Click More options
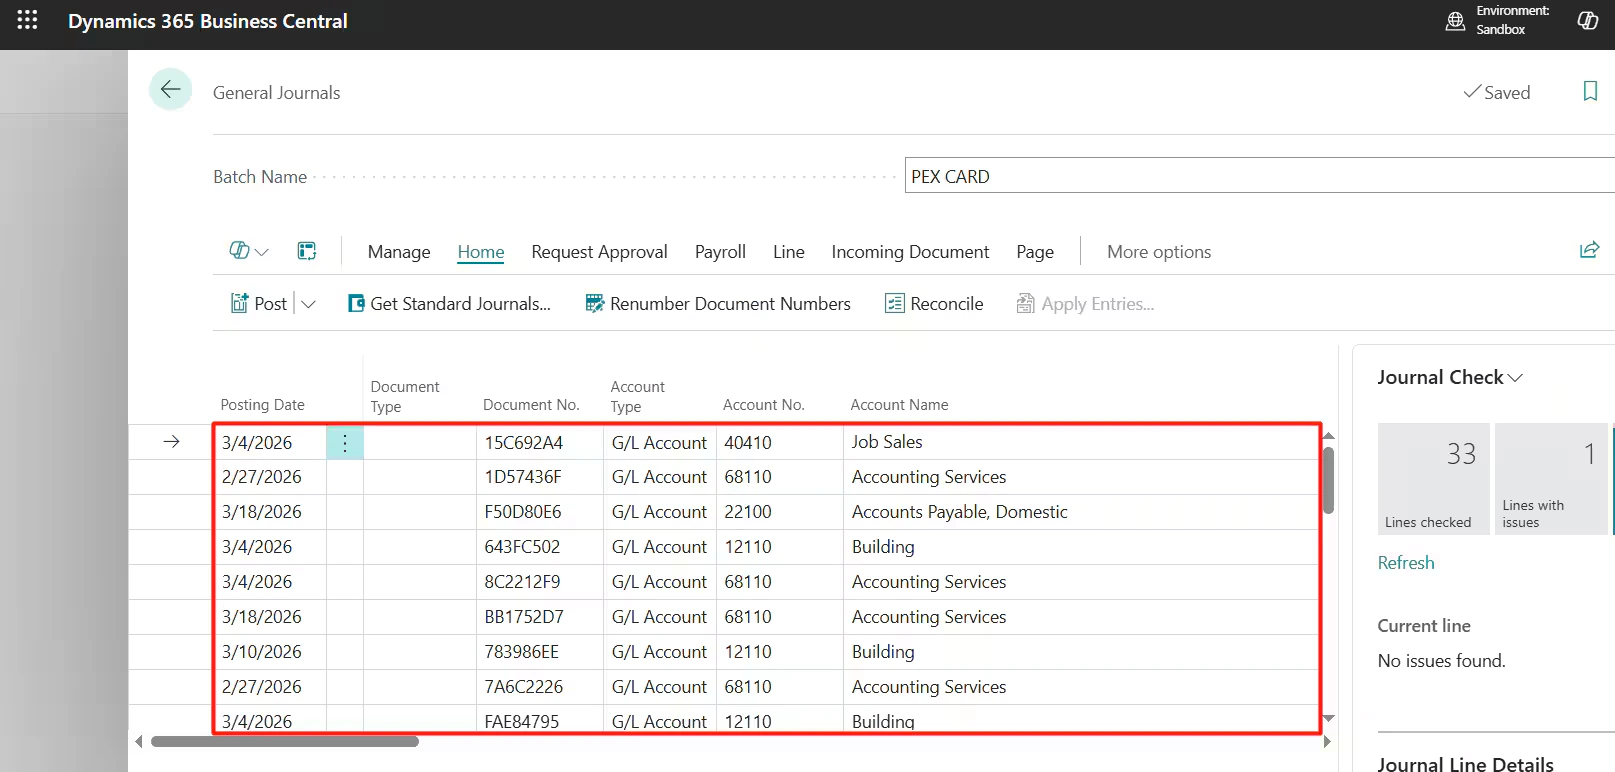 click(x=1158, y=252)
